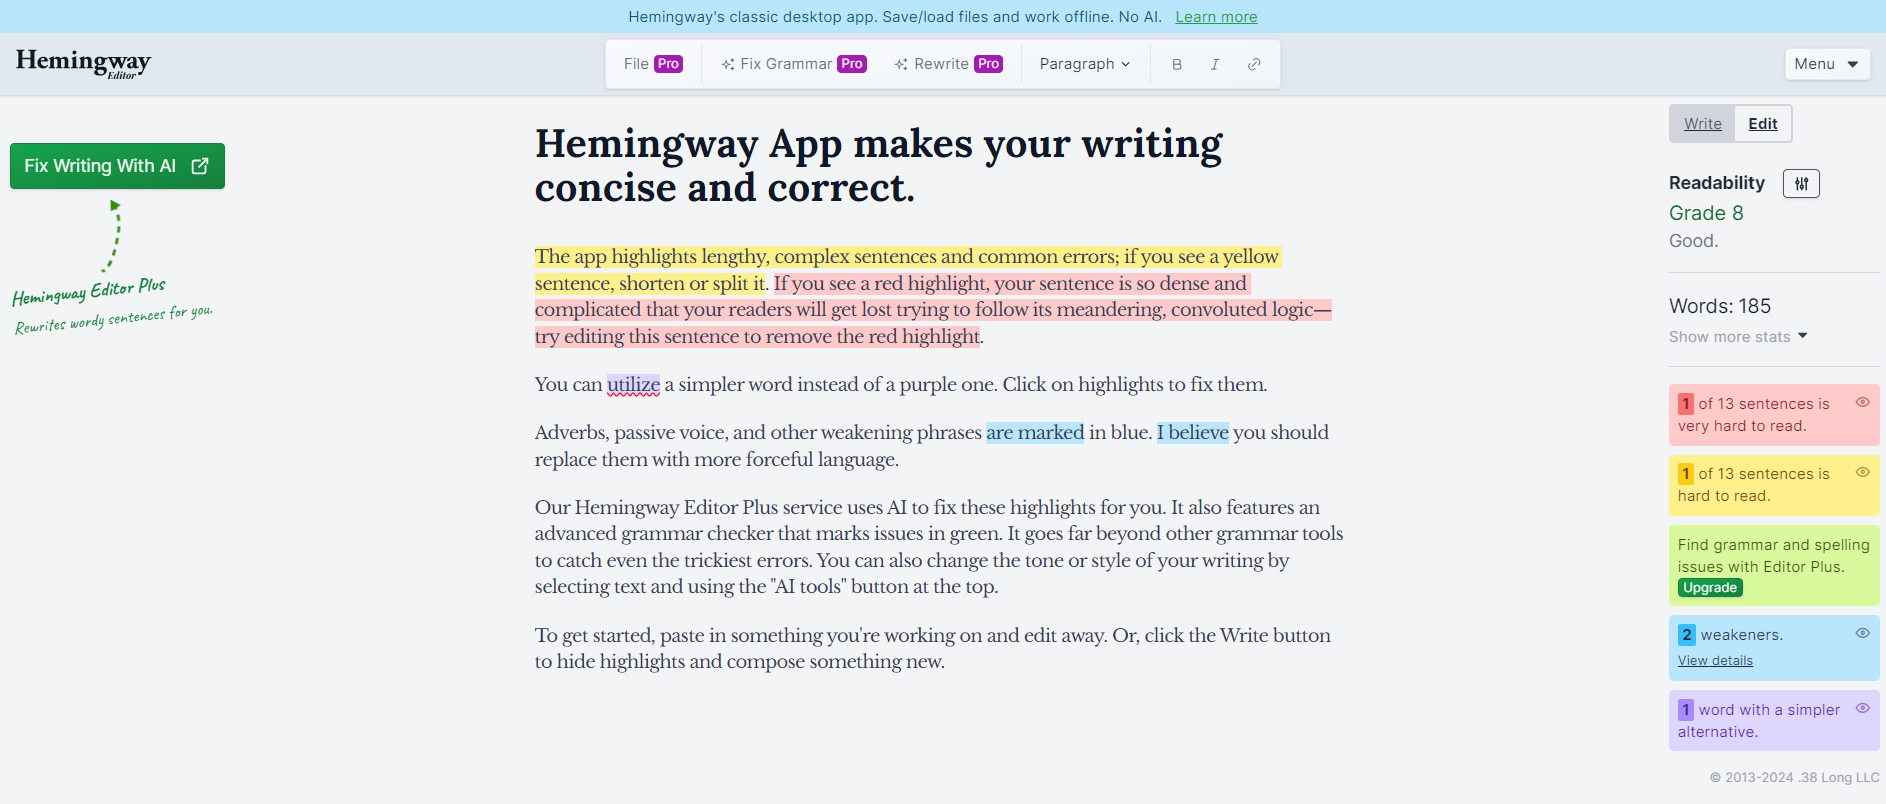Screen dimensions: 1886x804
Task: Toggle visibility of hard to read highlights
Action: click(1863, 472)
